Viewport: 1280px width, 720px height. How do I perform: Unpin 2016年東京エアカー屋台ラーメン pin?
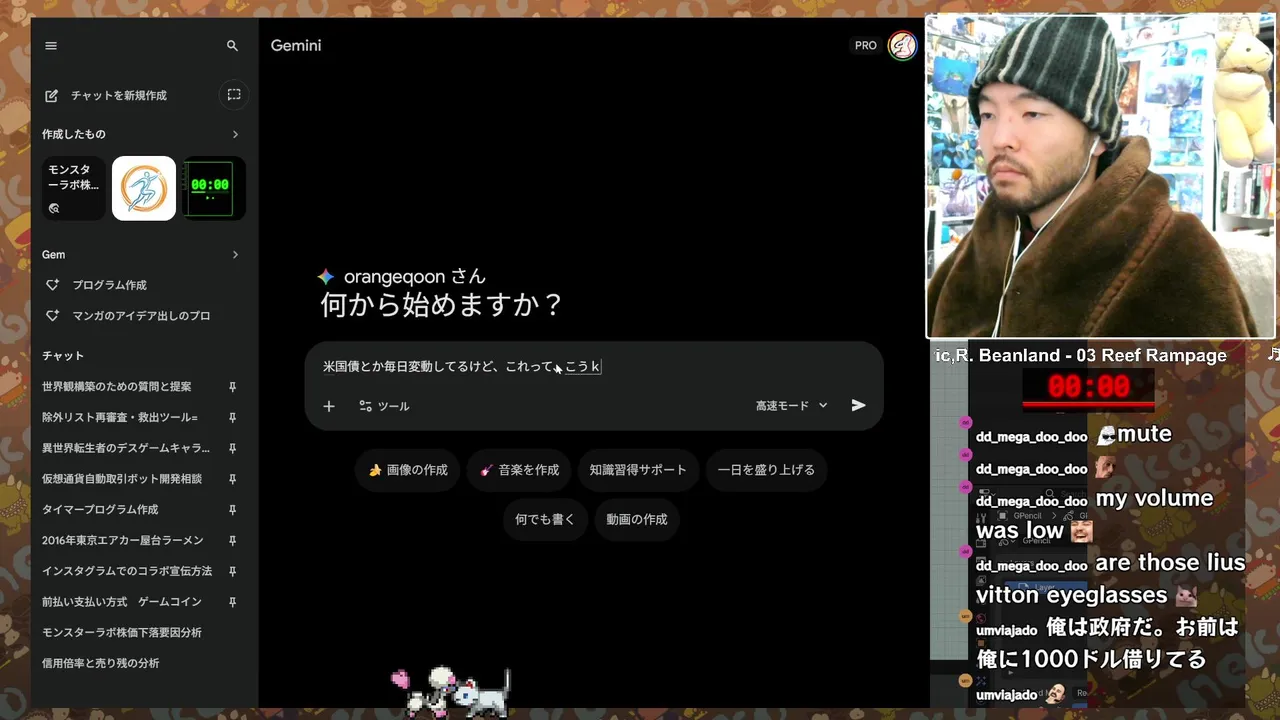click(232, 541)
